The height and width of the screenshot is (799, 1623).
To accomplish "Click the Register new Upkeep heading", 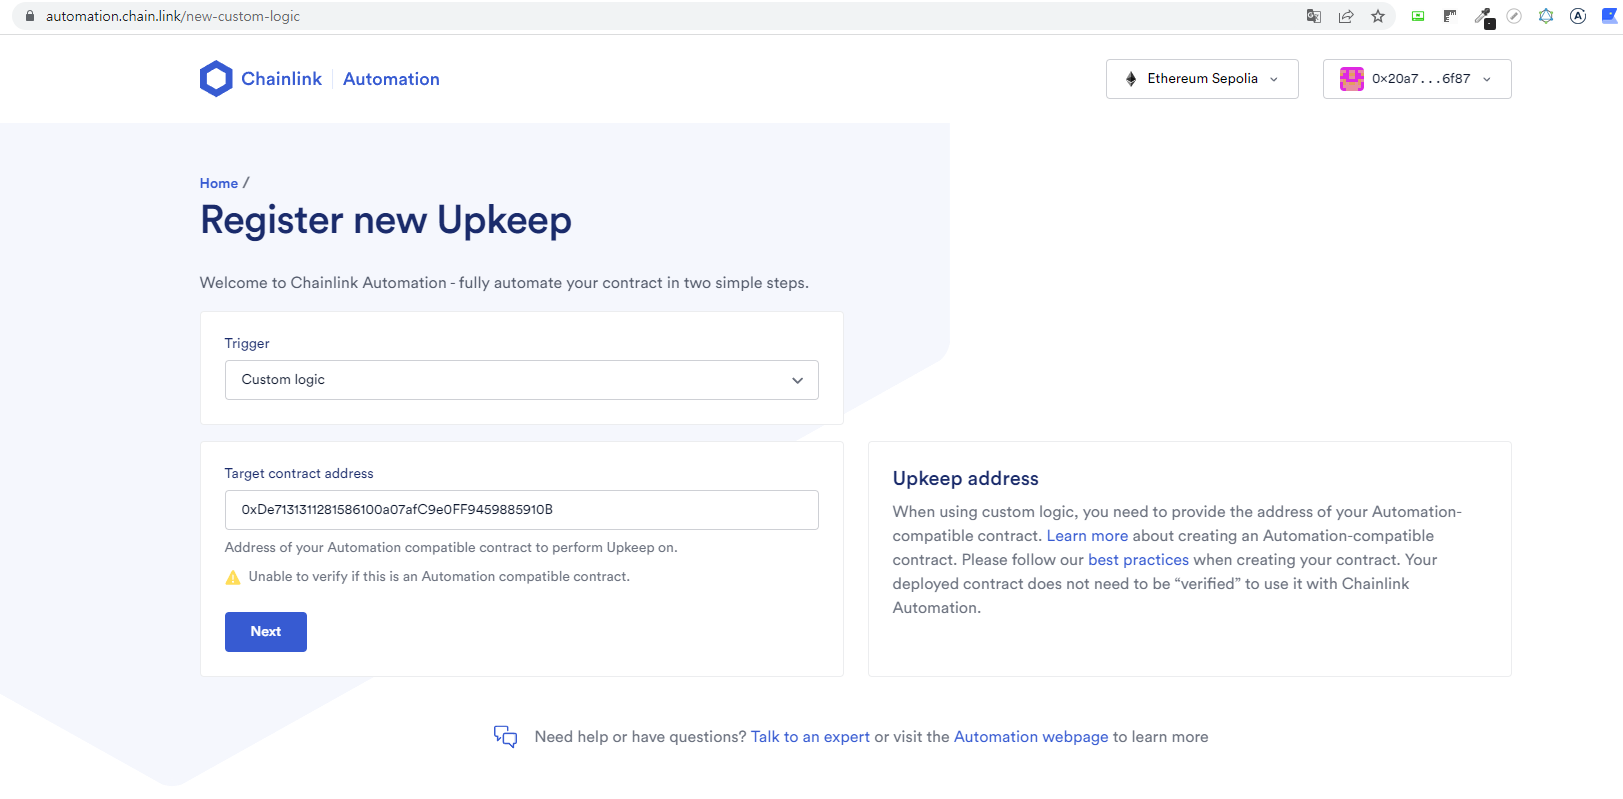I will click(386, 220).
